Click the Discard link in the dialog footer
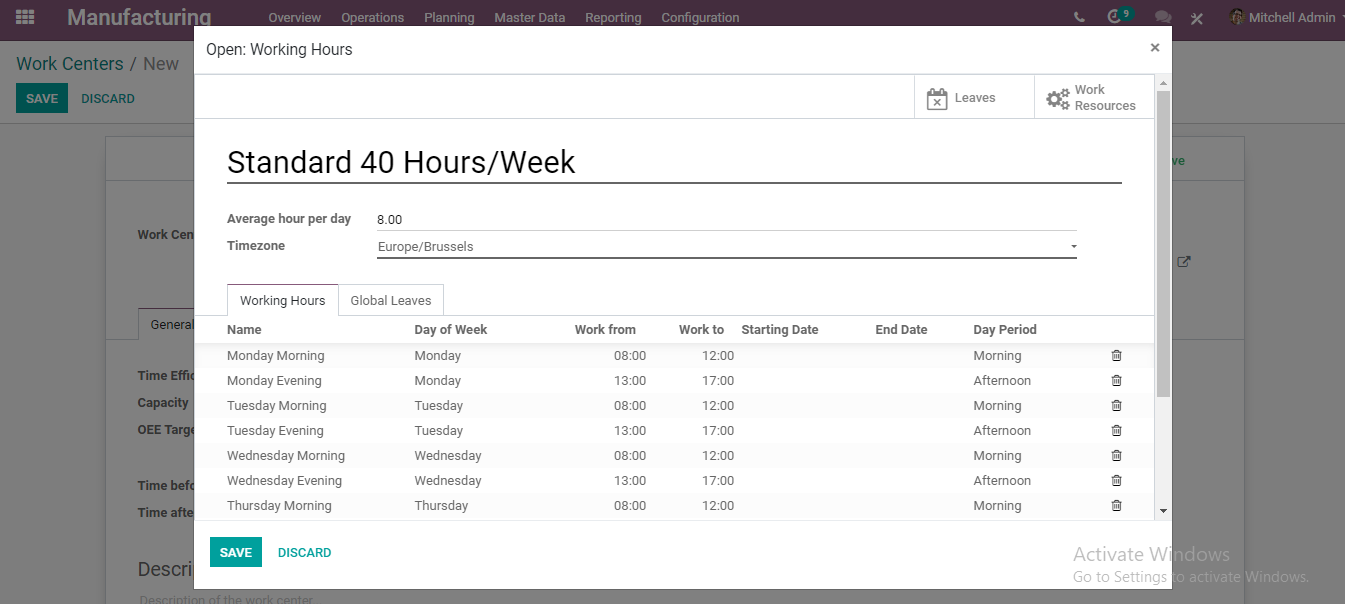Viewport: 1345px width, 604px height. 304,552
